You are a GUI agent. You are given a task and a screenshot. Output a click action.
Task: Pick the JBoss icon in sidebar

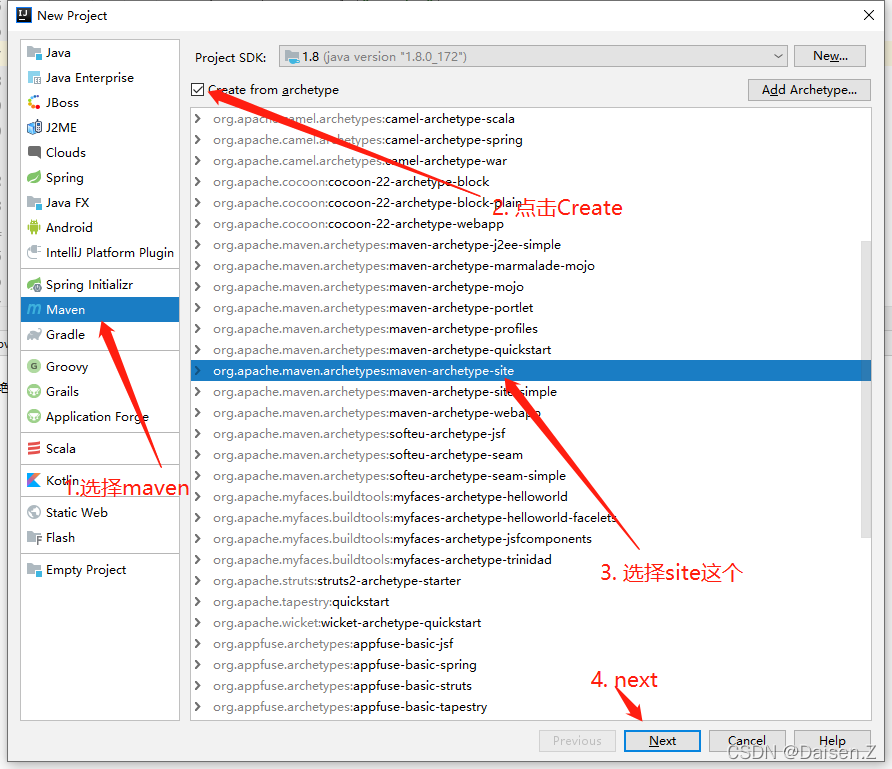coord(34,103)
